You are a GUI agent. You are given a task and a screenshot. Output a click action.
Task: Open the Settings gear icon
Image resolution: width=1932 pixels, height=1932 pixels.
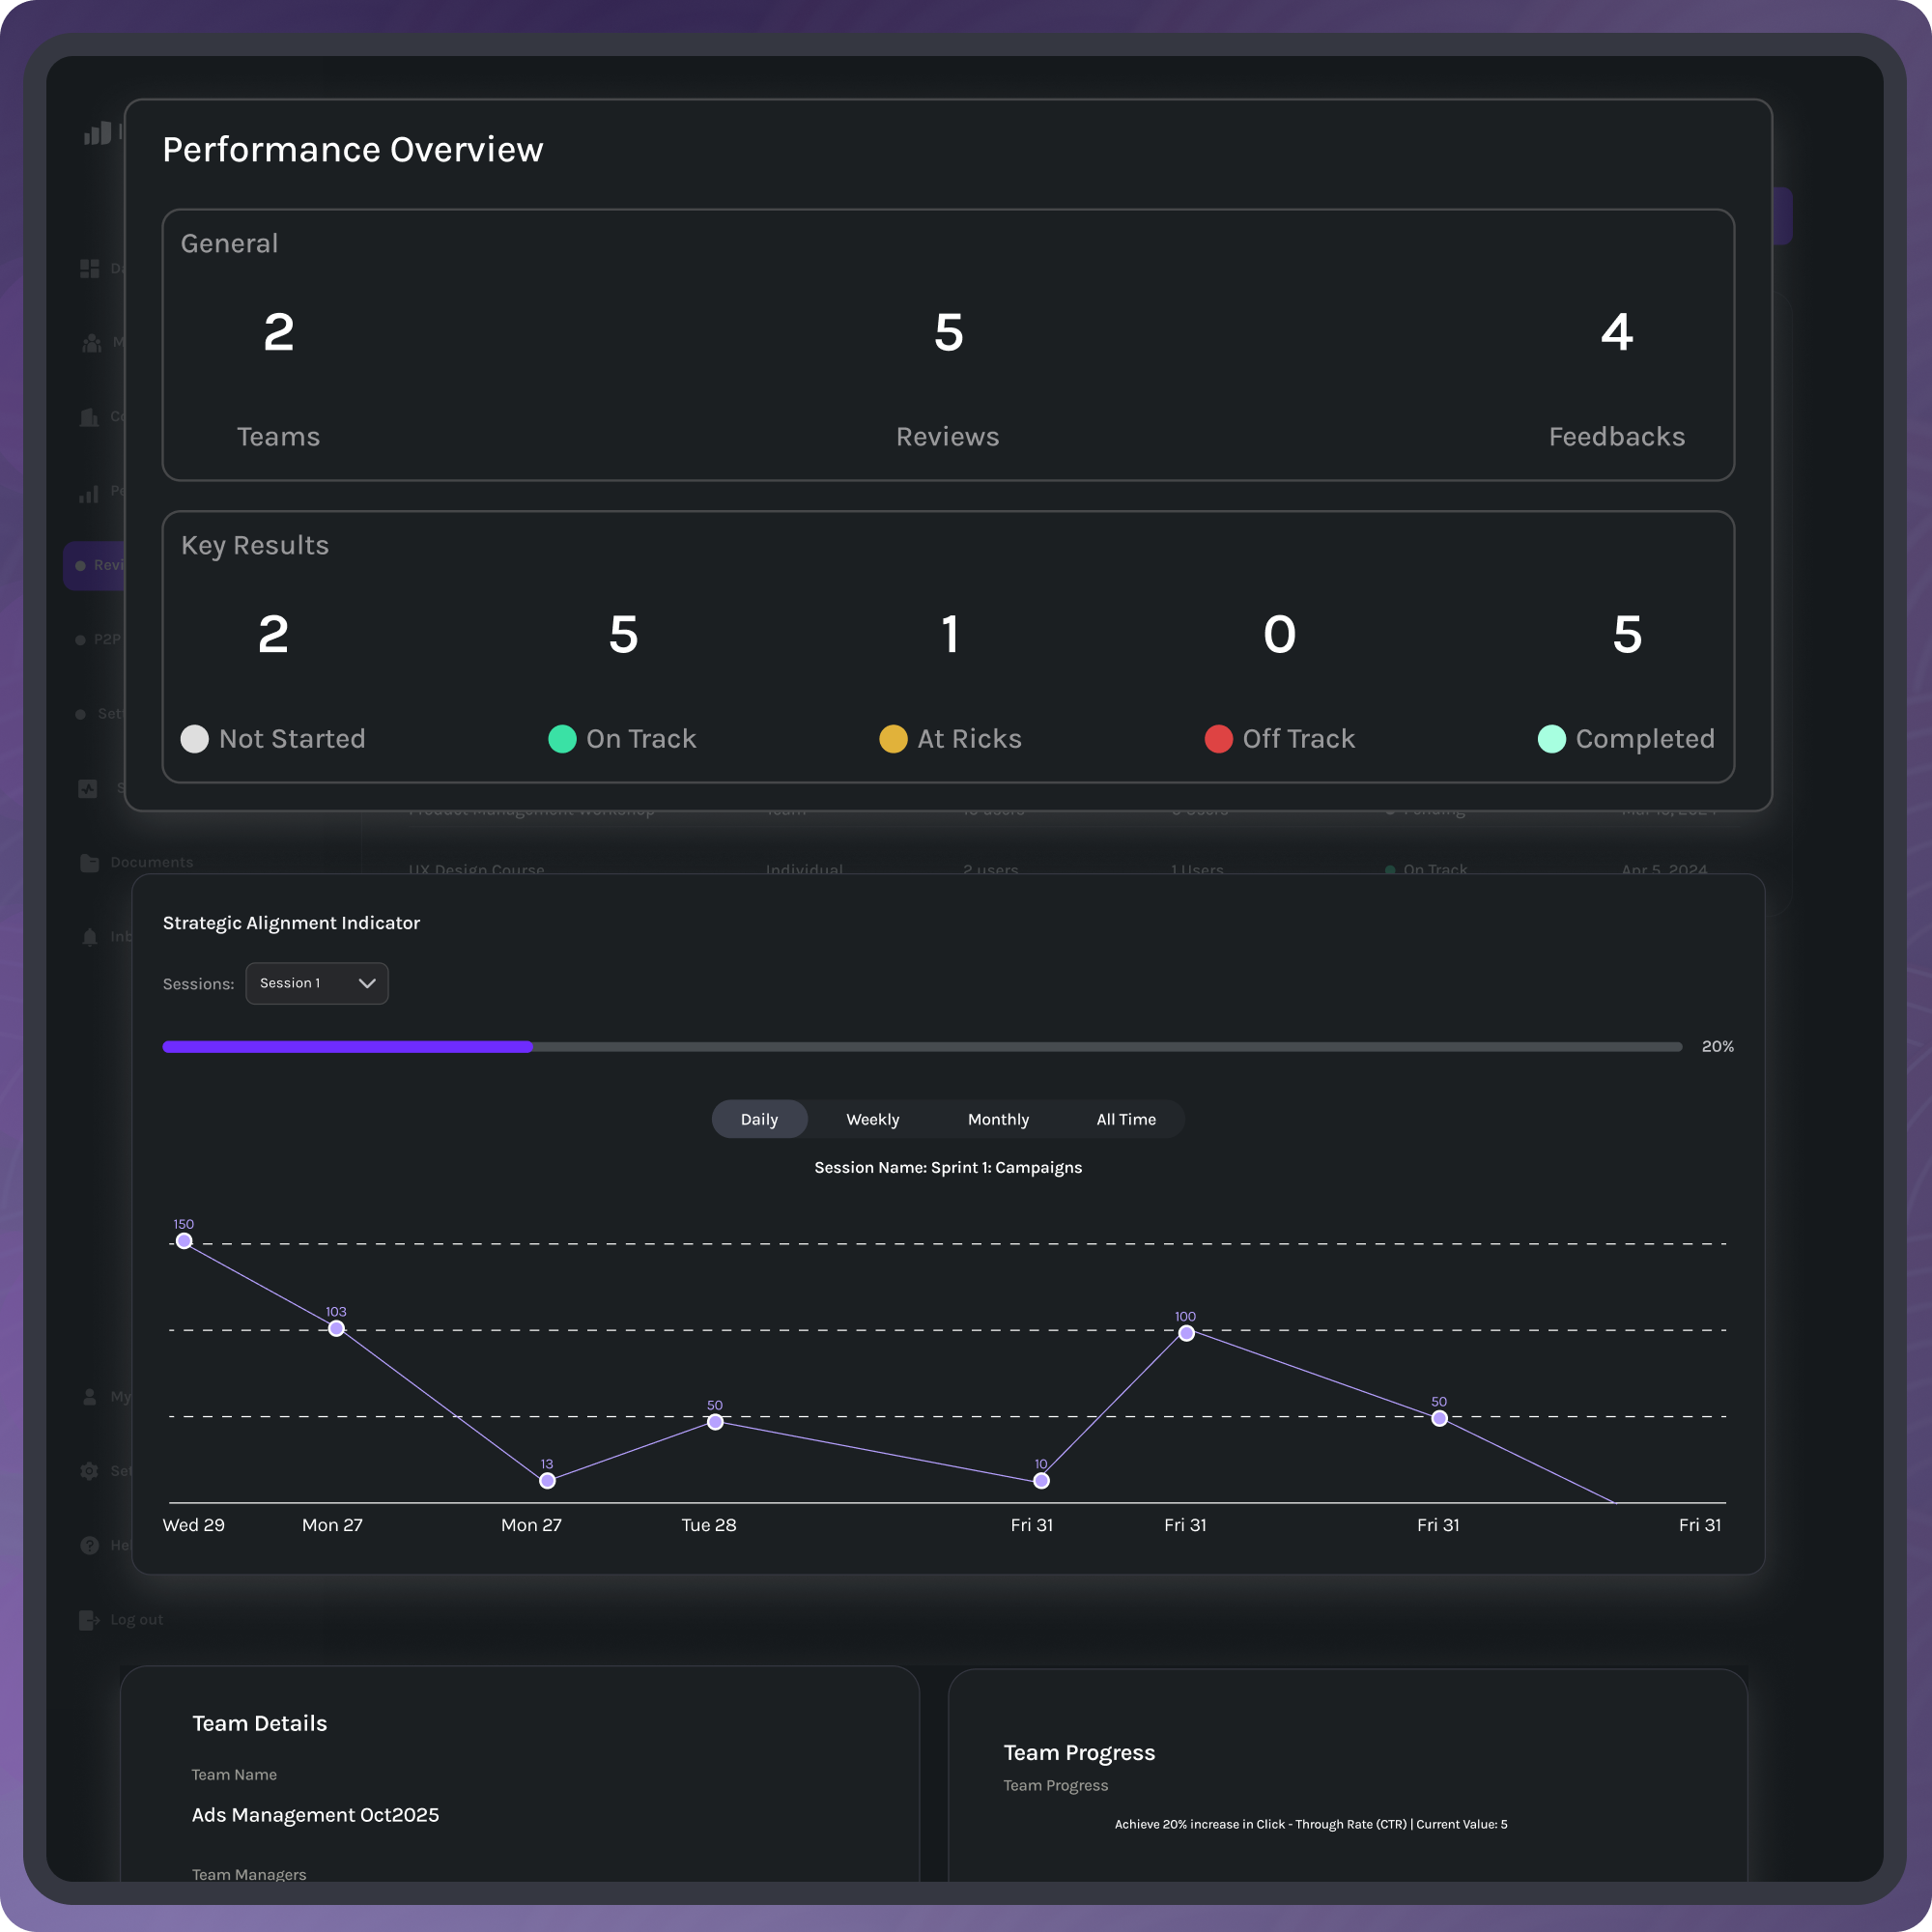tap(90, 1471)
